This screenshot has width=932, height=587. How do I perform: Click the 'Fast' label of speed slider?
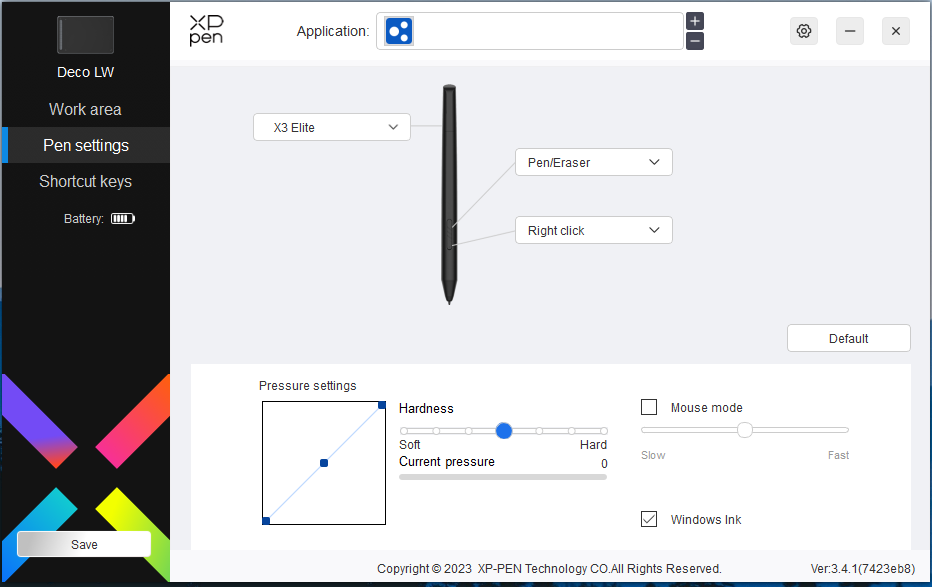click(838, 455)
